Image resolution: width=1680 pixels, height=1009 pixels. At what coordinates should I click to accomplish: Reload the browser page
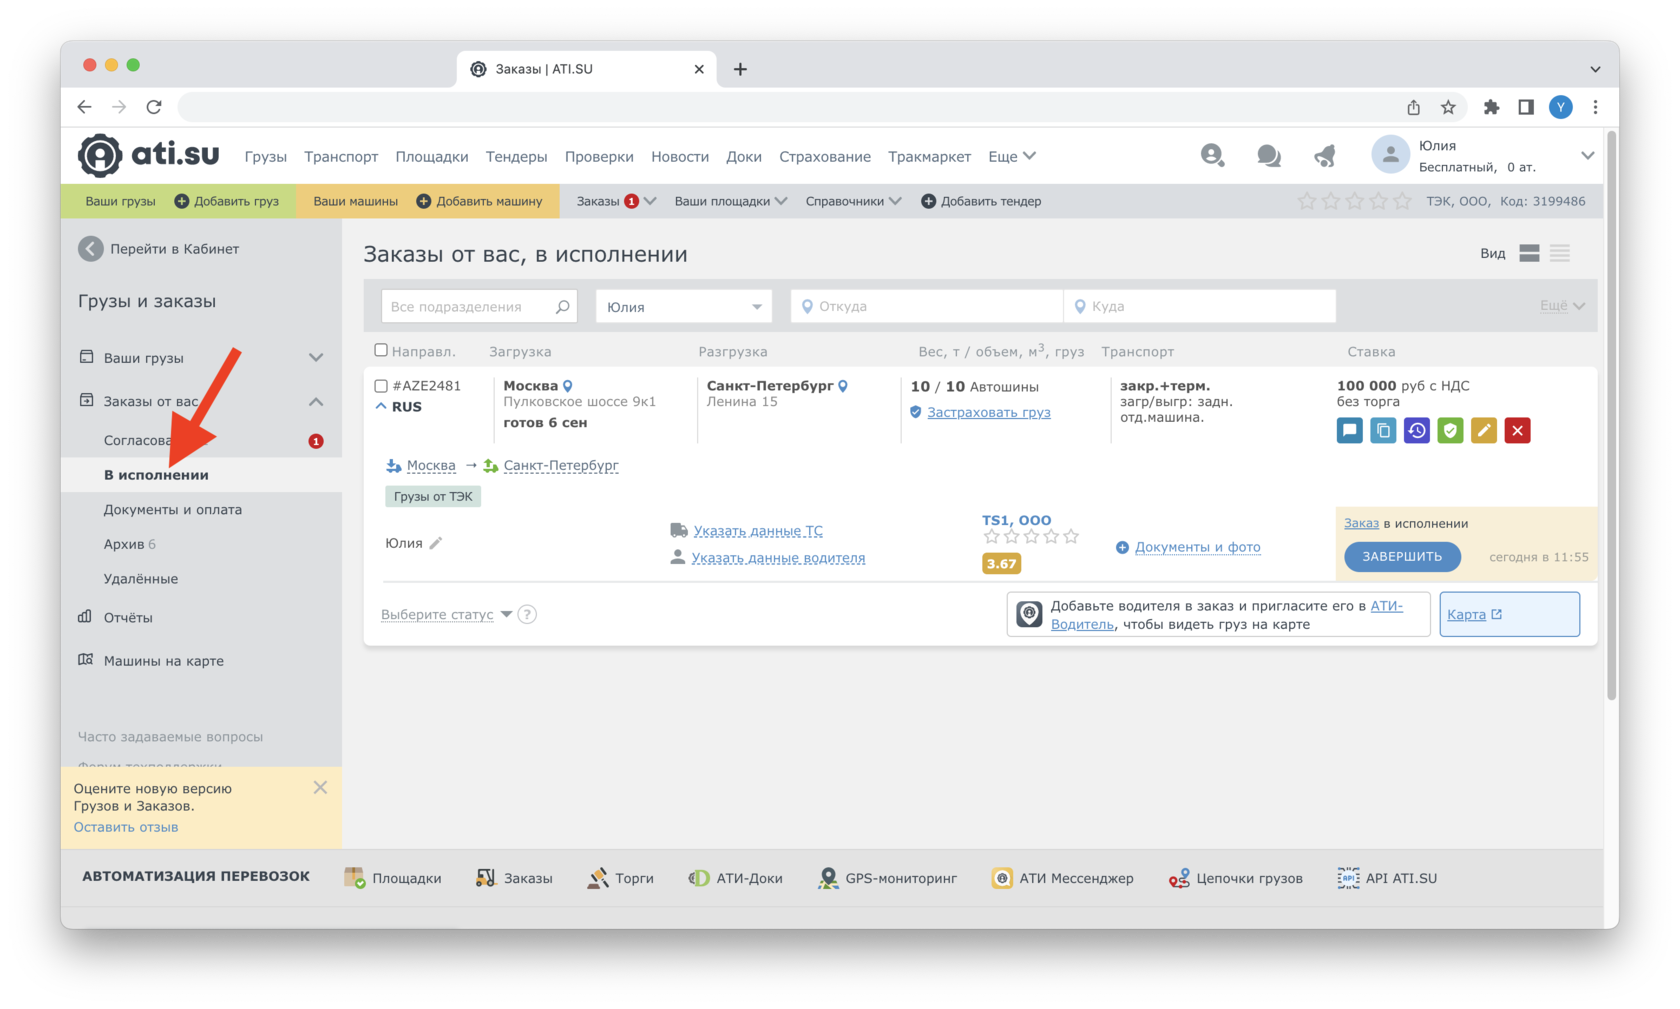(154, 107)
